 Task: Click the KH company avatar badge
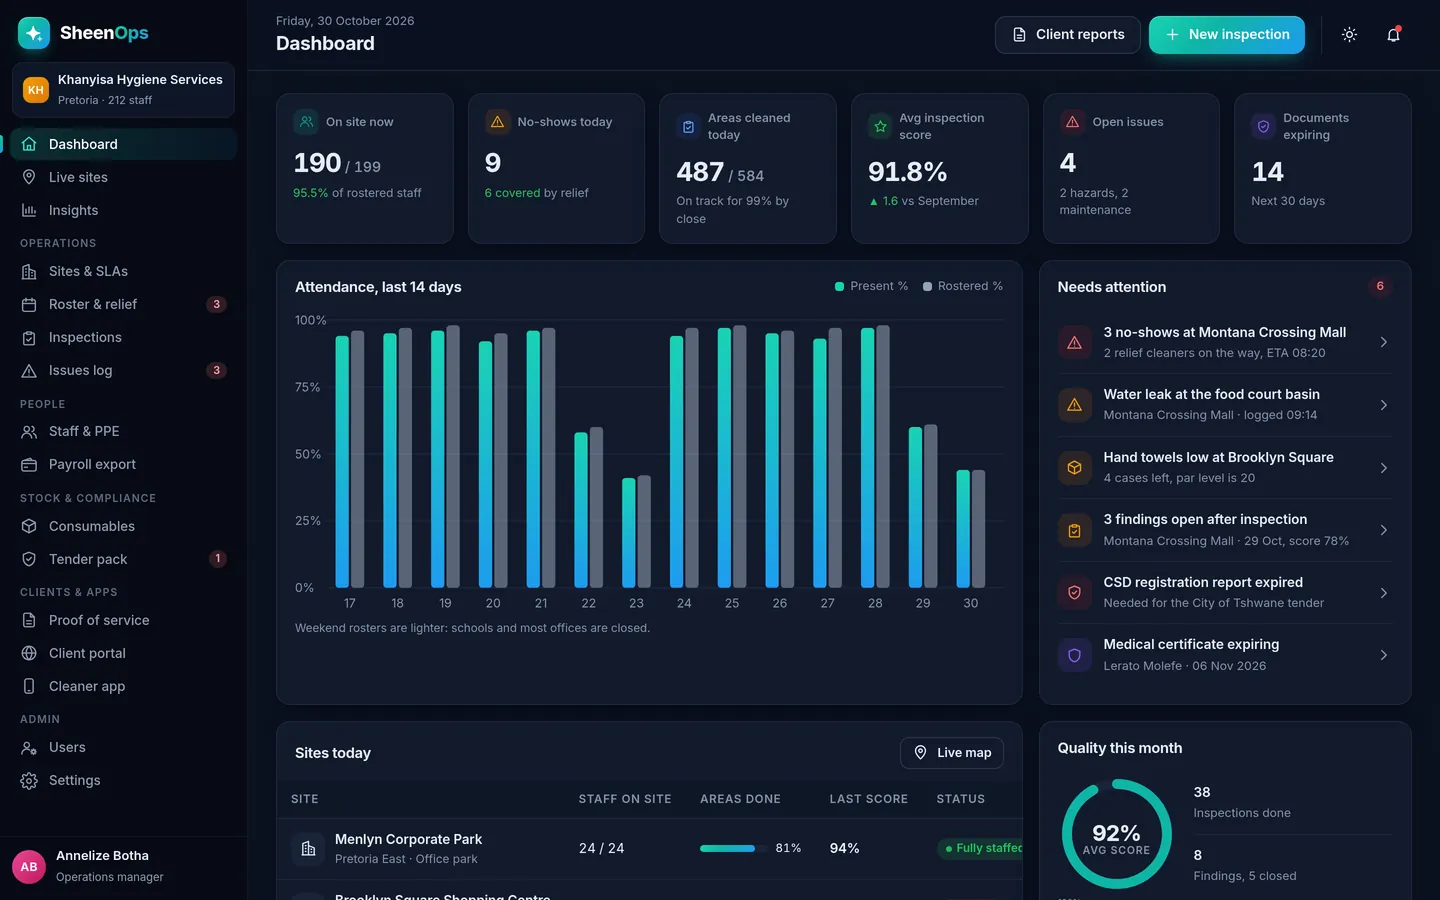coord(36,90)
